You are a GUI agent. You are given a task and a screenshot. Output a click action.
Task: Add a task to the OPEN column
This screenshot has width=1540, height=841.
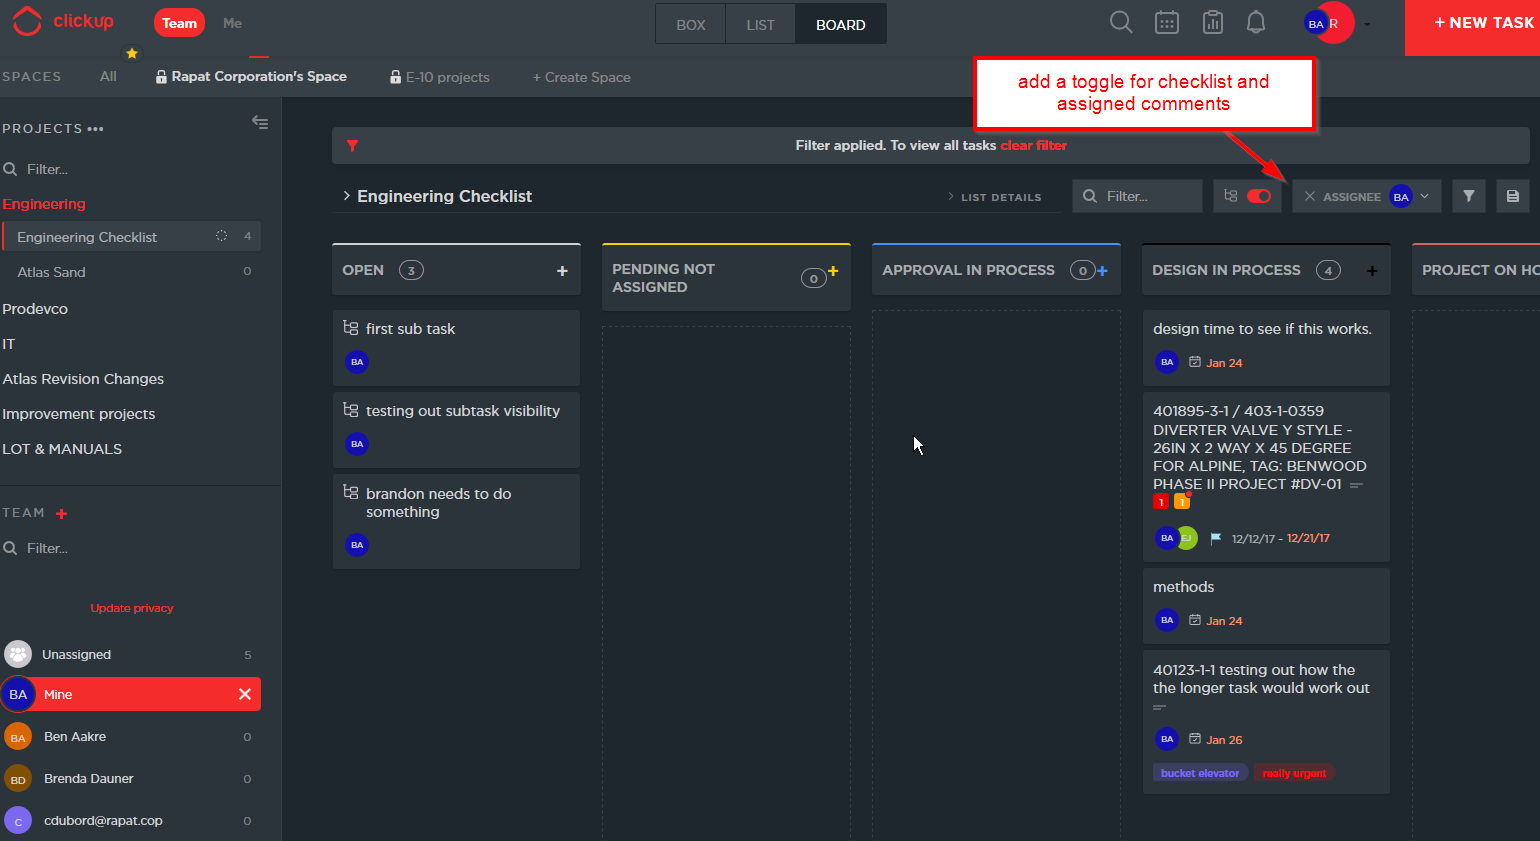click(562, 271)
